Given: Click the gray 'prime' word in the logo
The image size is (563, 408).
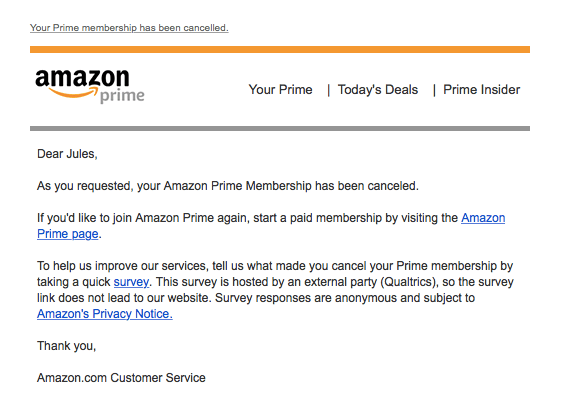Looking at the screenshot, I should coord(122,96).
